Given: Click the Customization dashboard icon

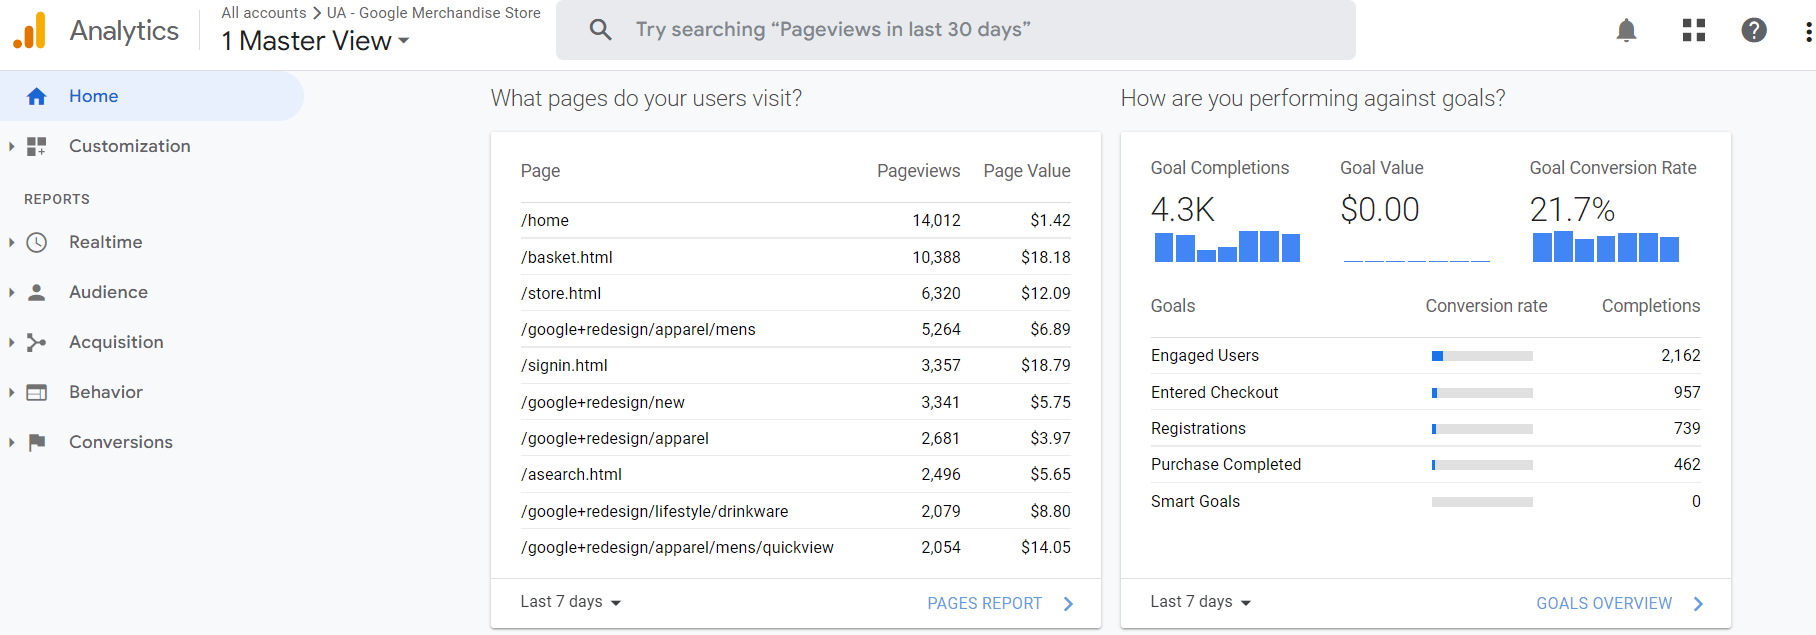Looking at the screenshot, I should point(37,146).
